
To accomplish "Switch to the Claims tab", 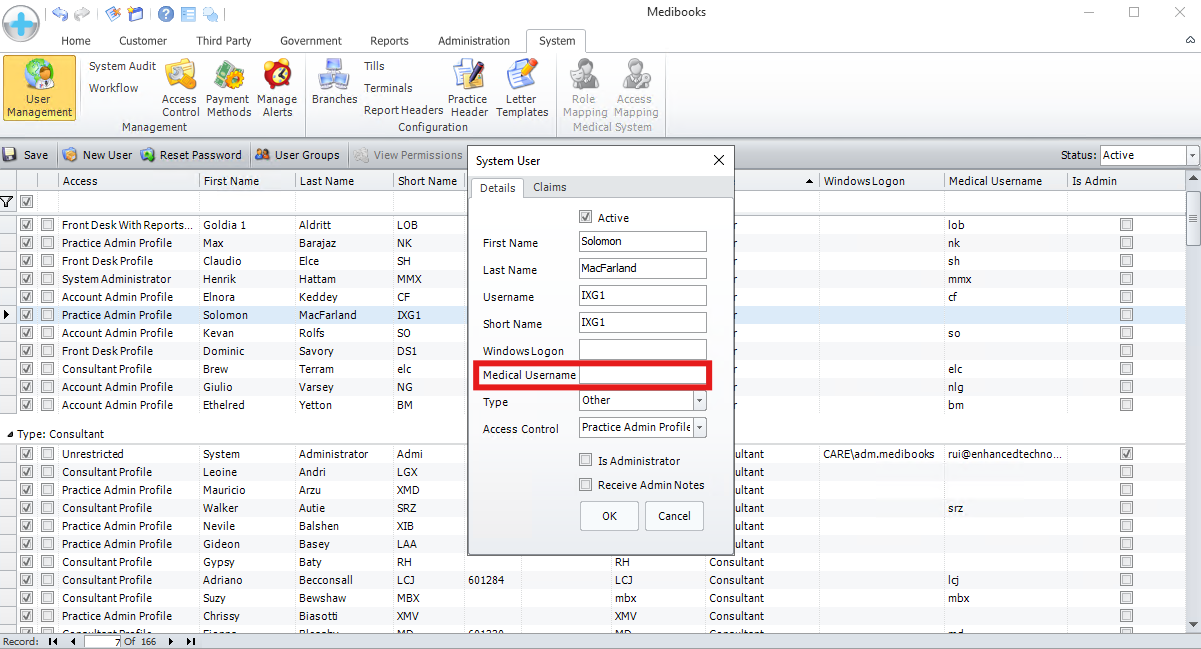I will (x=549, y=187).
